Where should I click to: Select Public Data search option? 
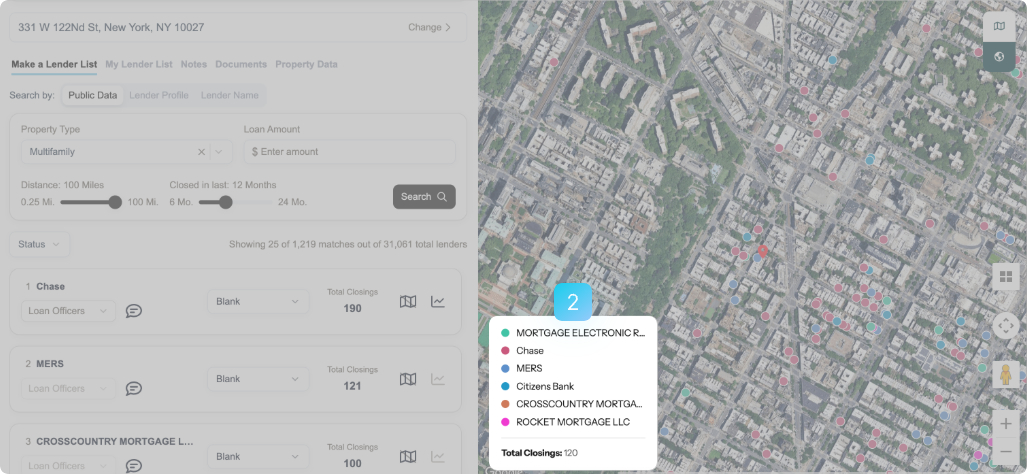[x=92, y=96]
